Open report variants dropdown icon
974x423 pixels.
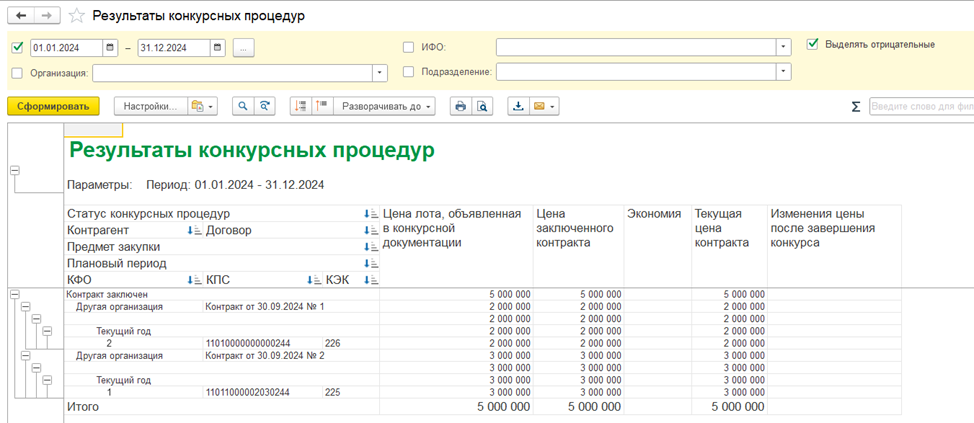pos(201,106)
